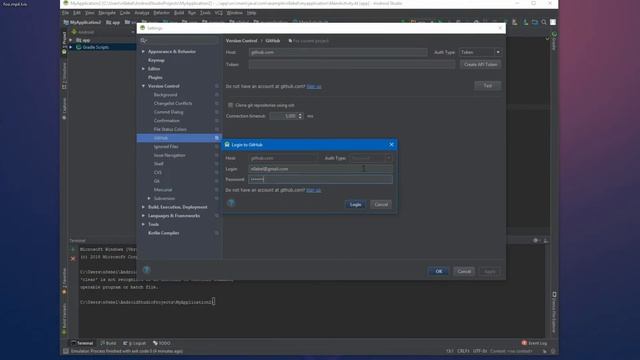
Task: Click the Login button in the GitHub dialog
Action: [355, 204]
